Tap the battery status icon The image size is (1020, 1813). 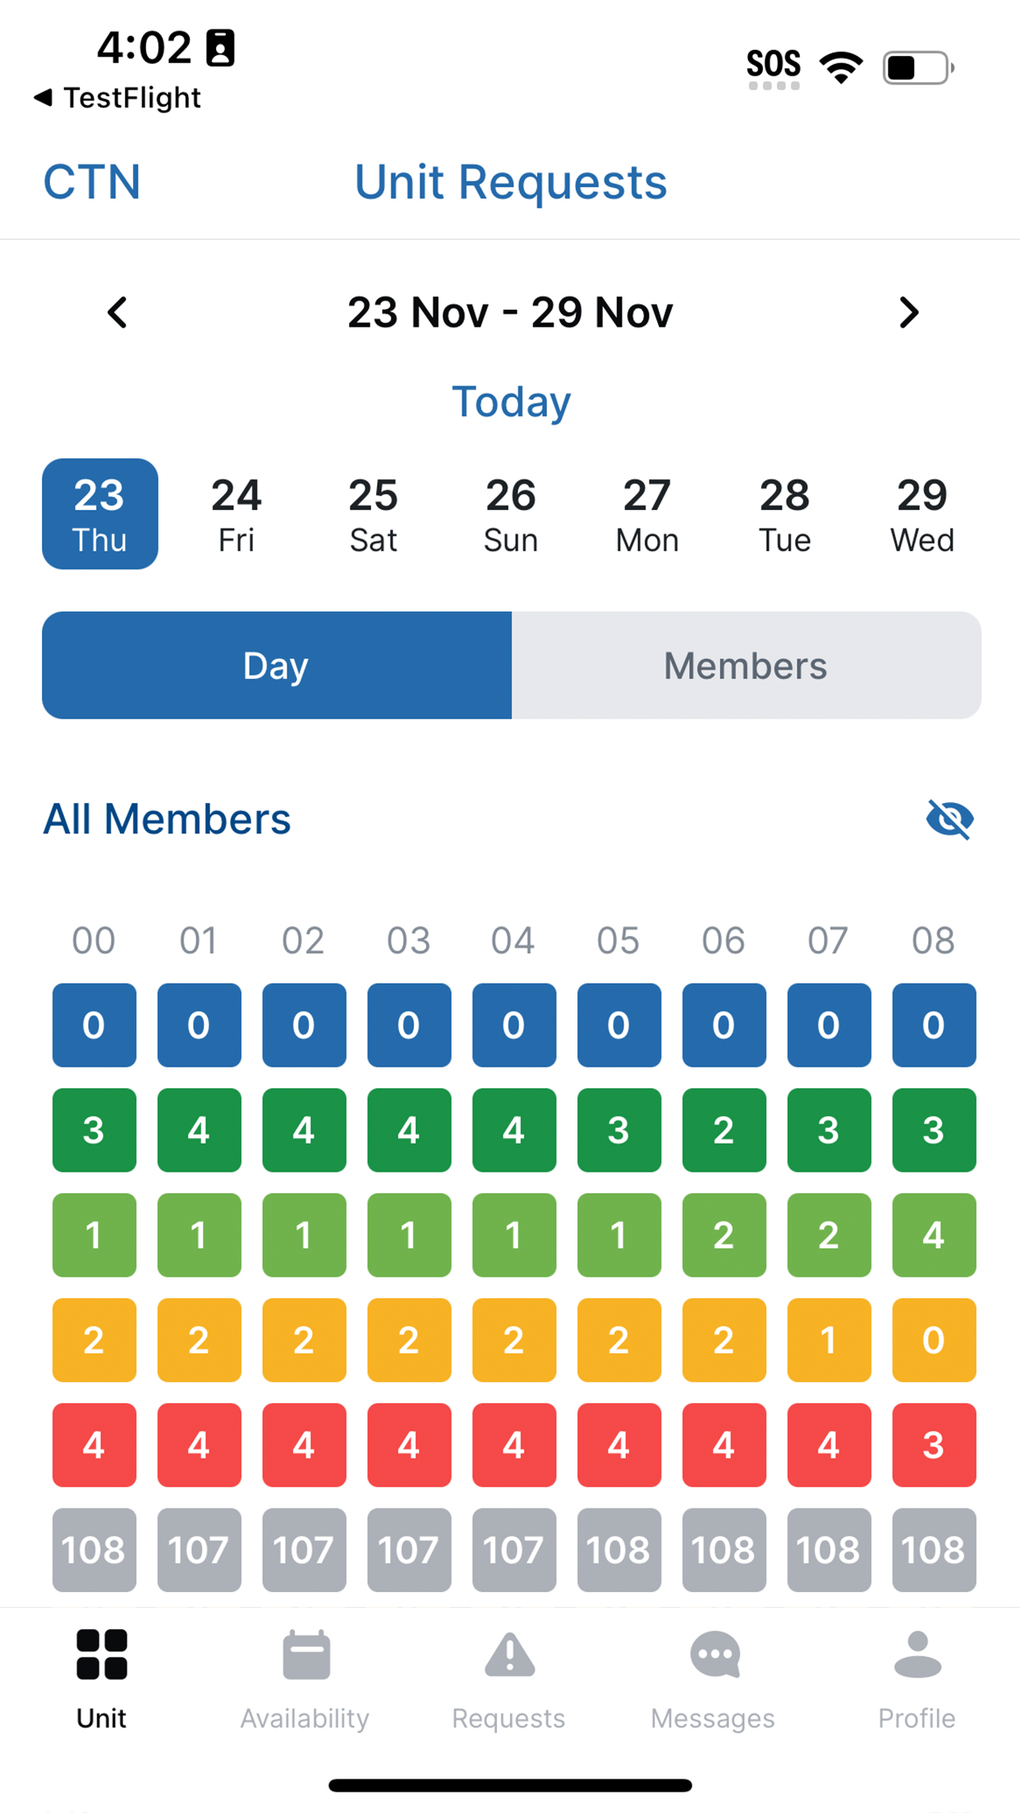coord(917,68)
